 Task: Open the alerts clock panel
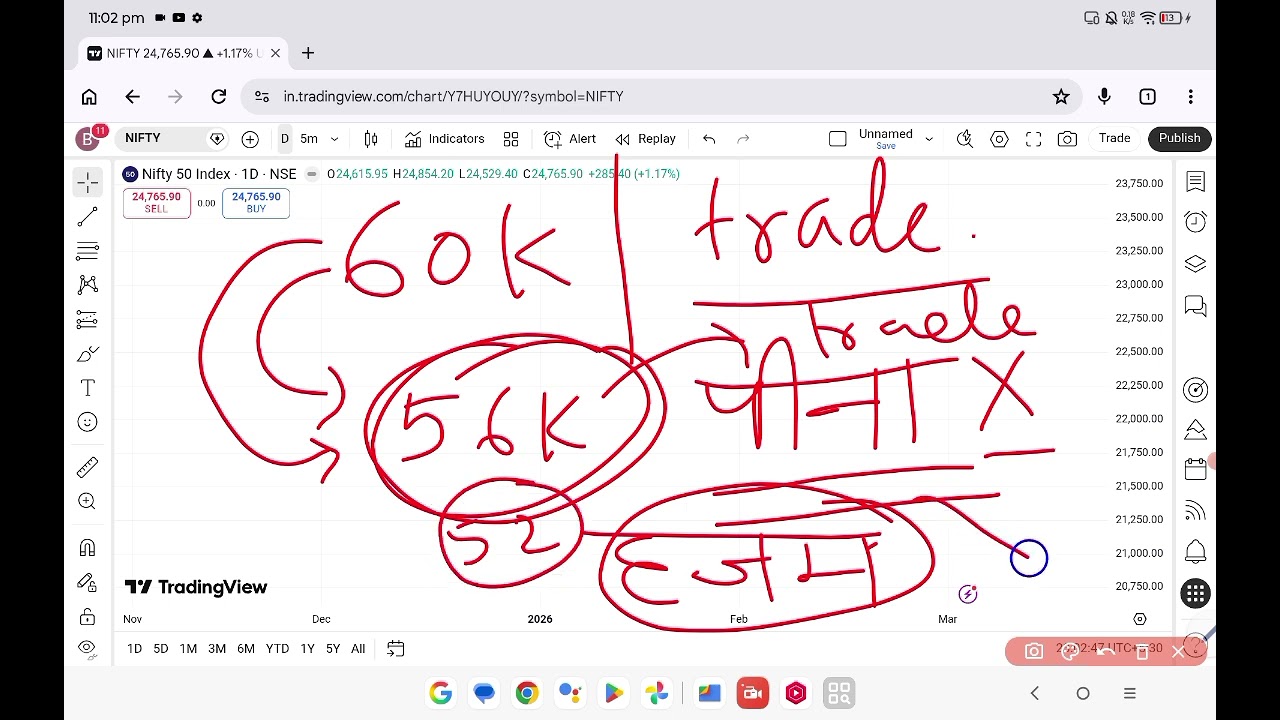tap(1195, 221)
